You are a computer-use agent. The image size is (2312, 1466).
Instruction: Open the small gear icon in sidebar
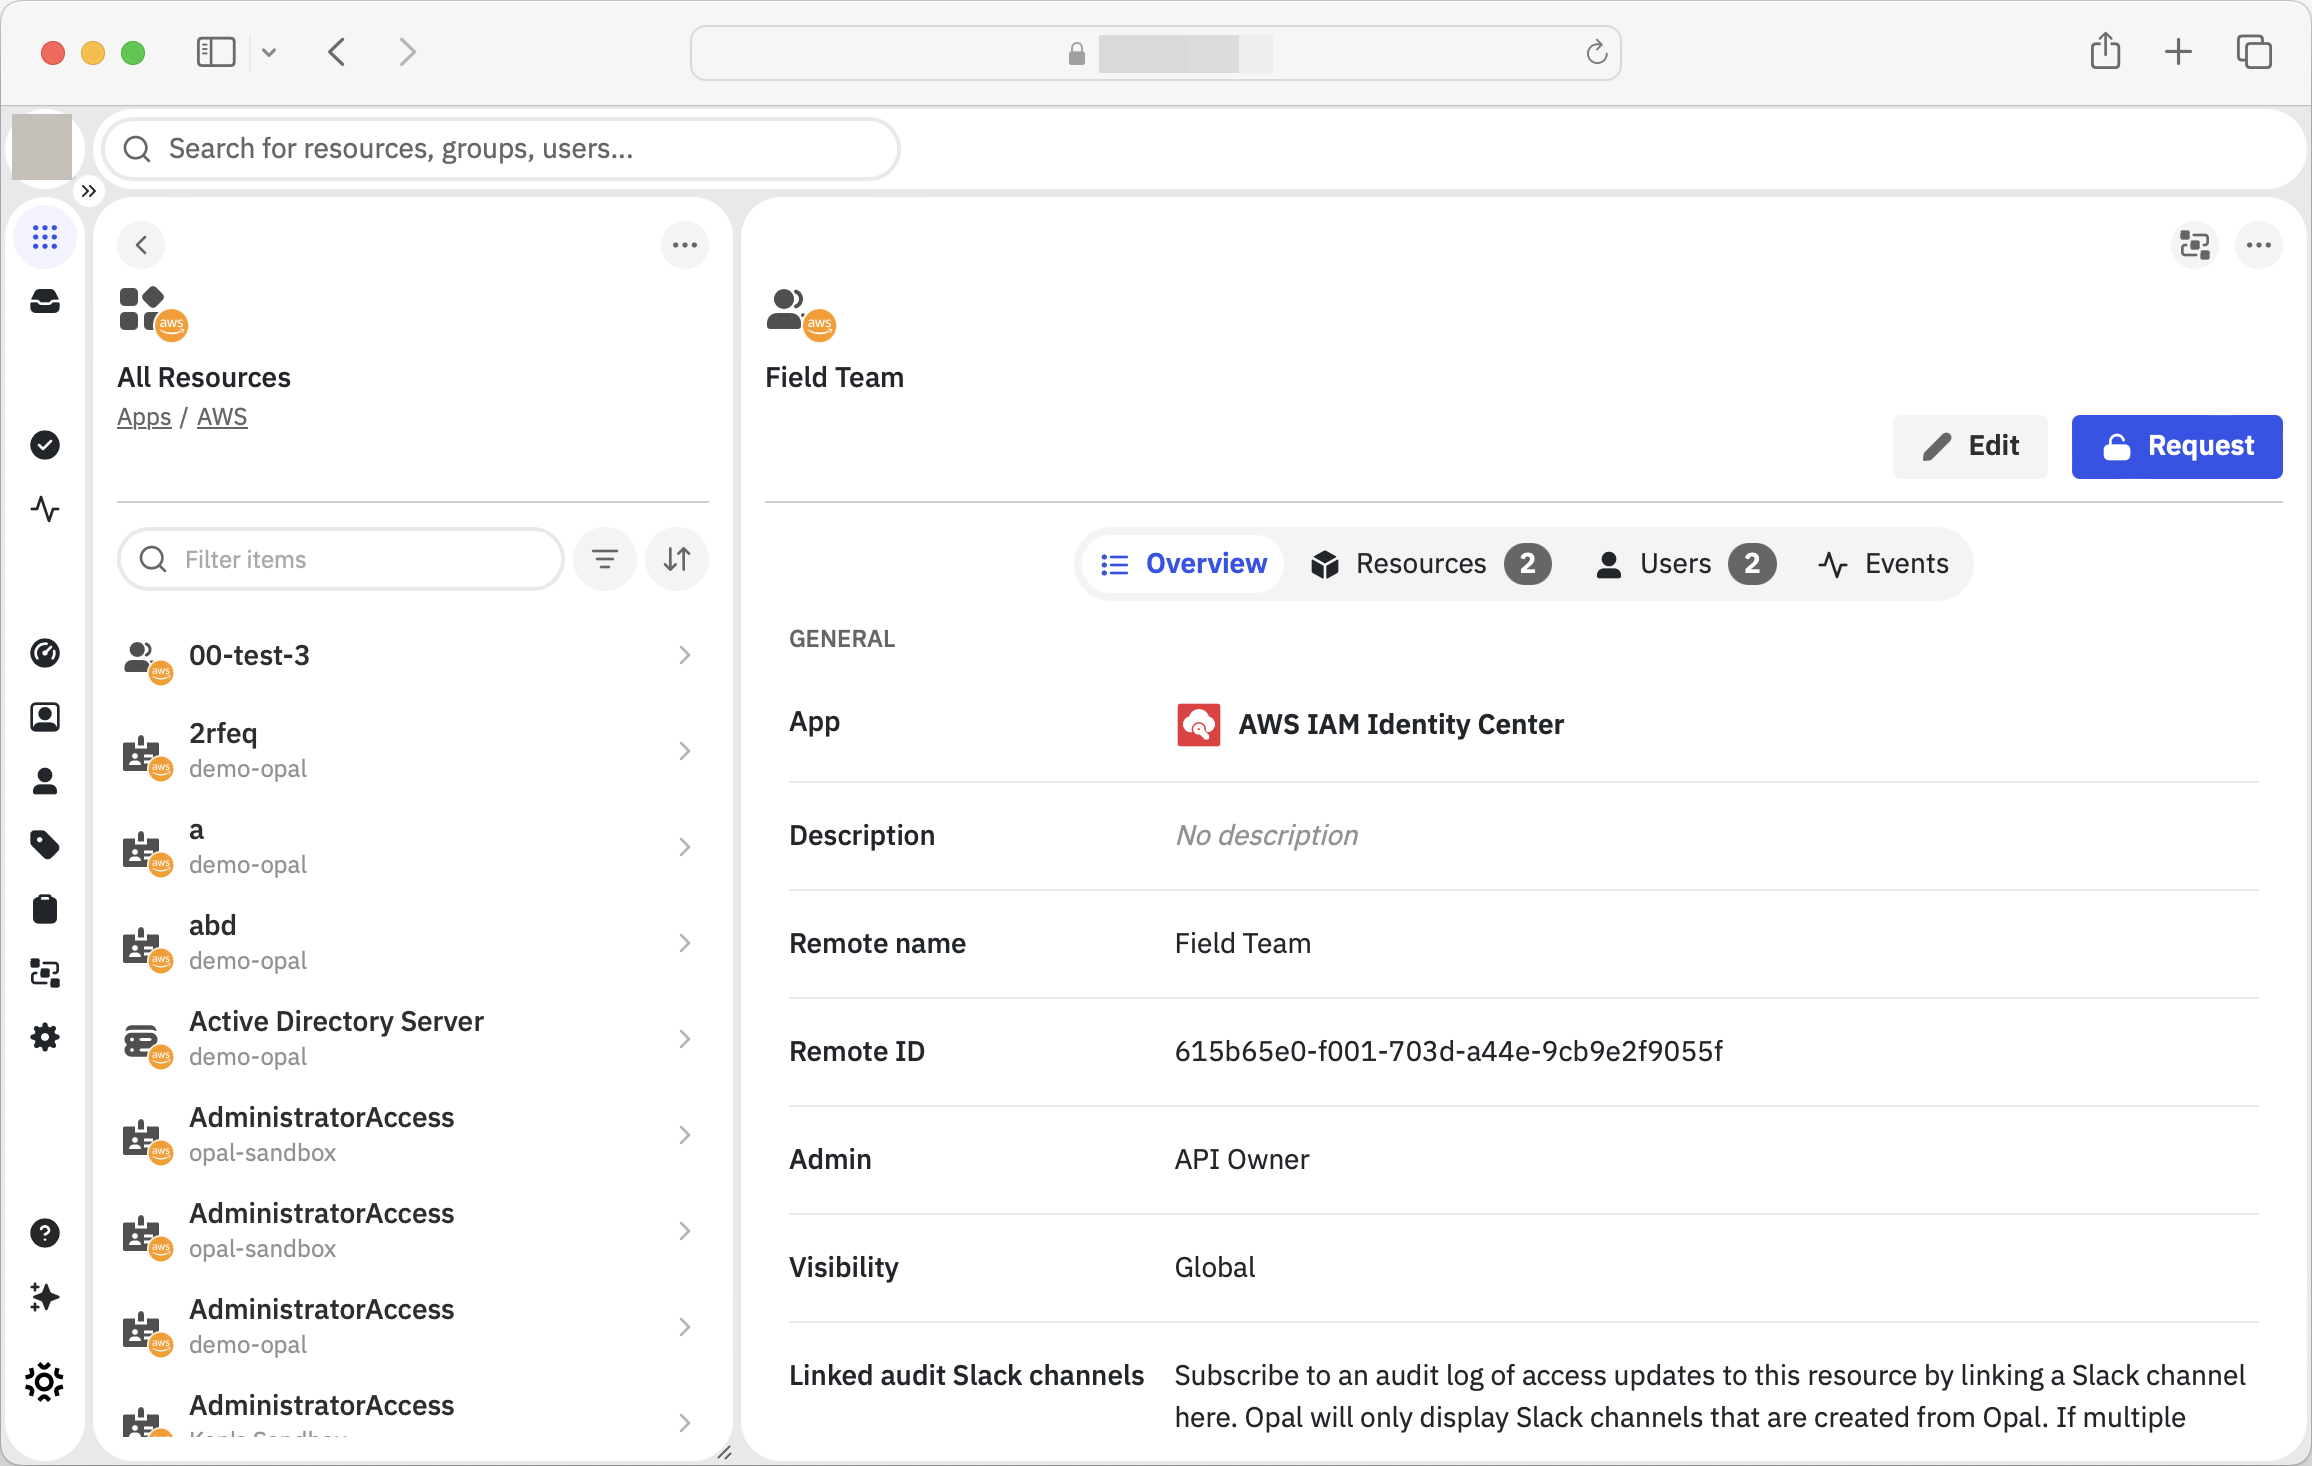[45, 1037]
